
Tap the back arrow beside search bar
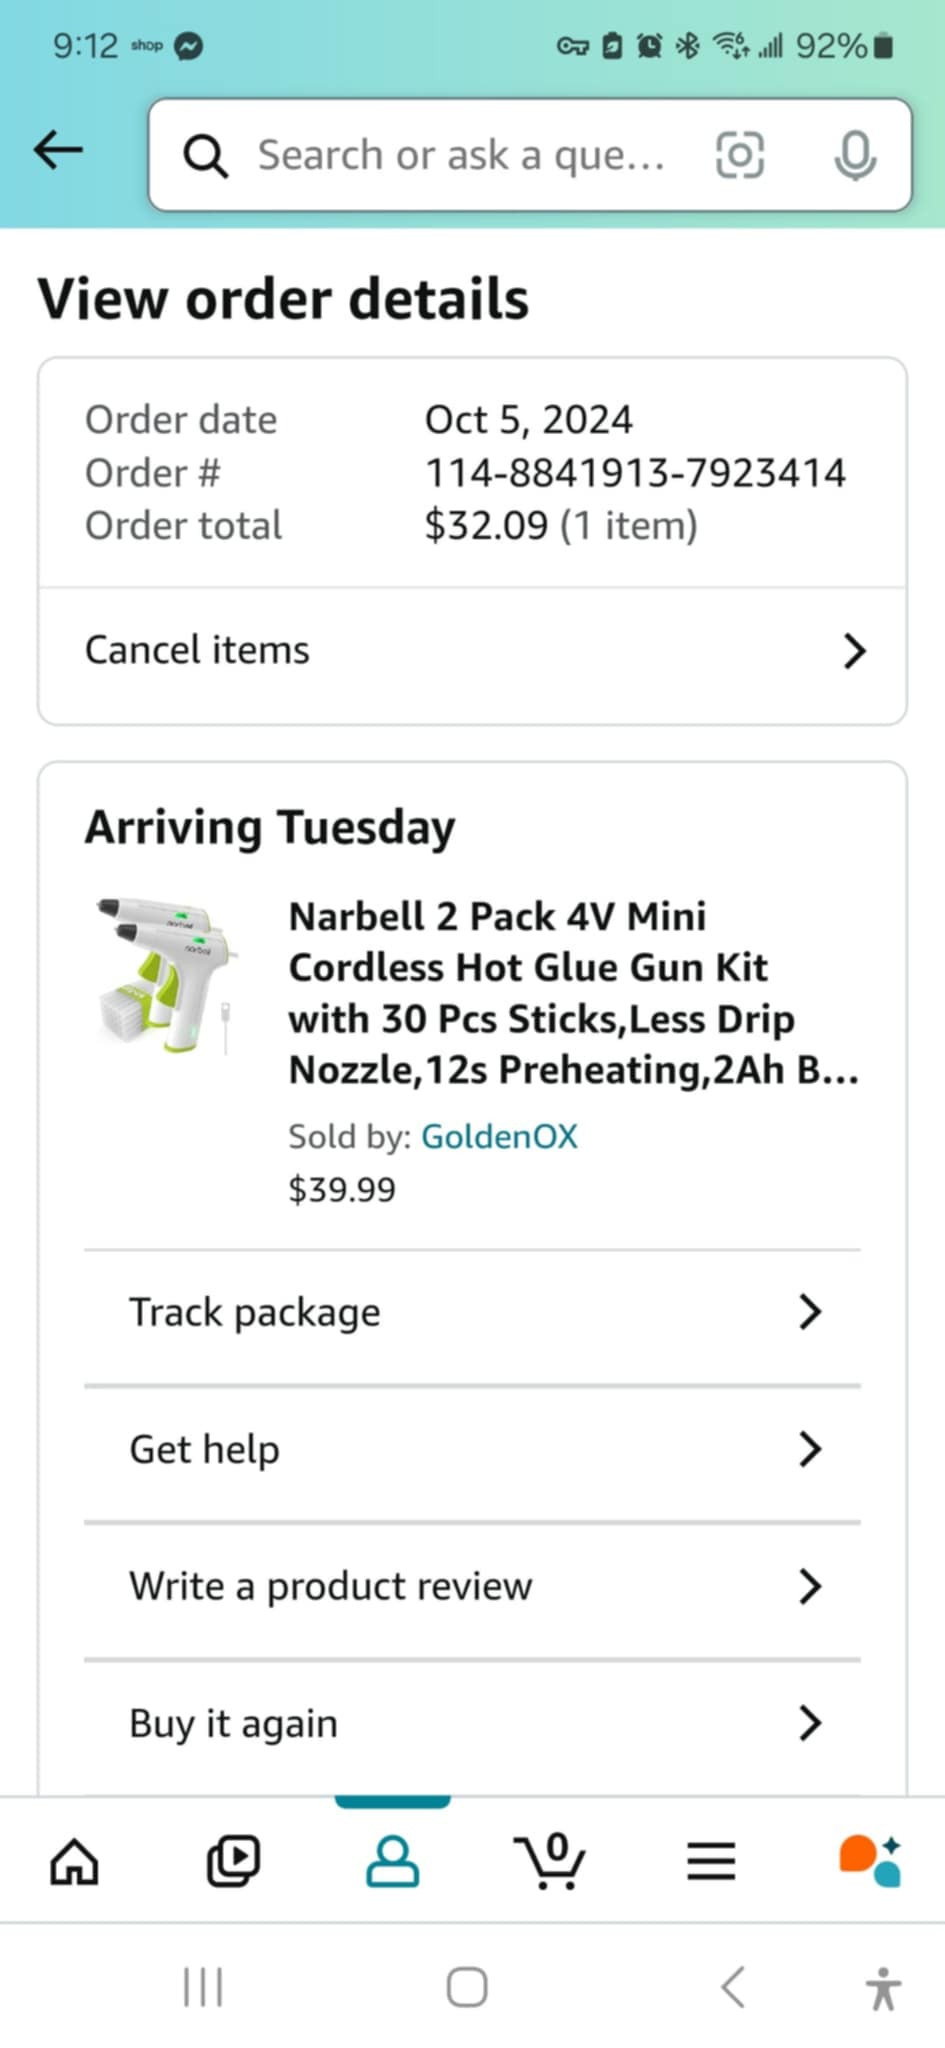tap(58, 151)
